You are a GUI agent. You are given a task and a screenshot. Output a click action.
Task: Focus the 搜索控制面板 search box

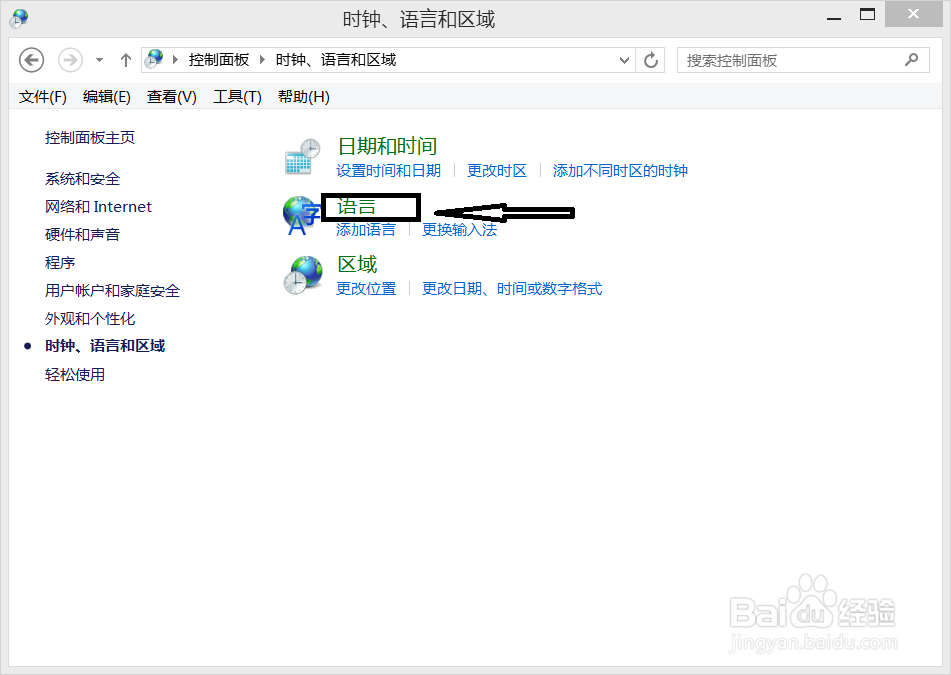click(803, 60)
